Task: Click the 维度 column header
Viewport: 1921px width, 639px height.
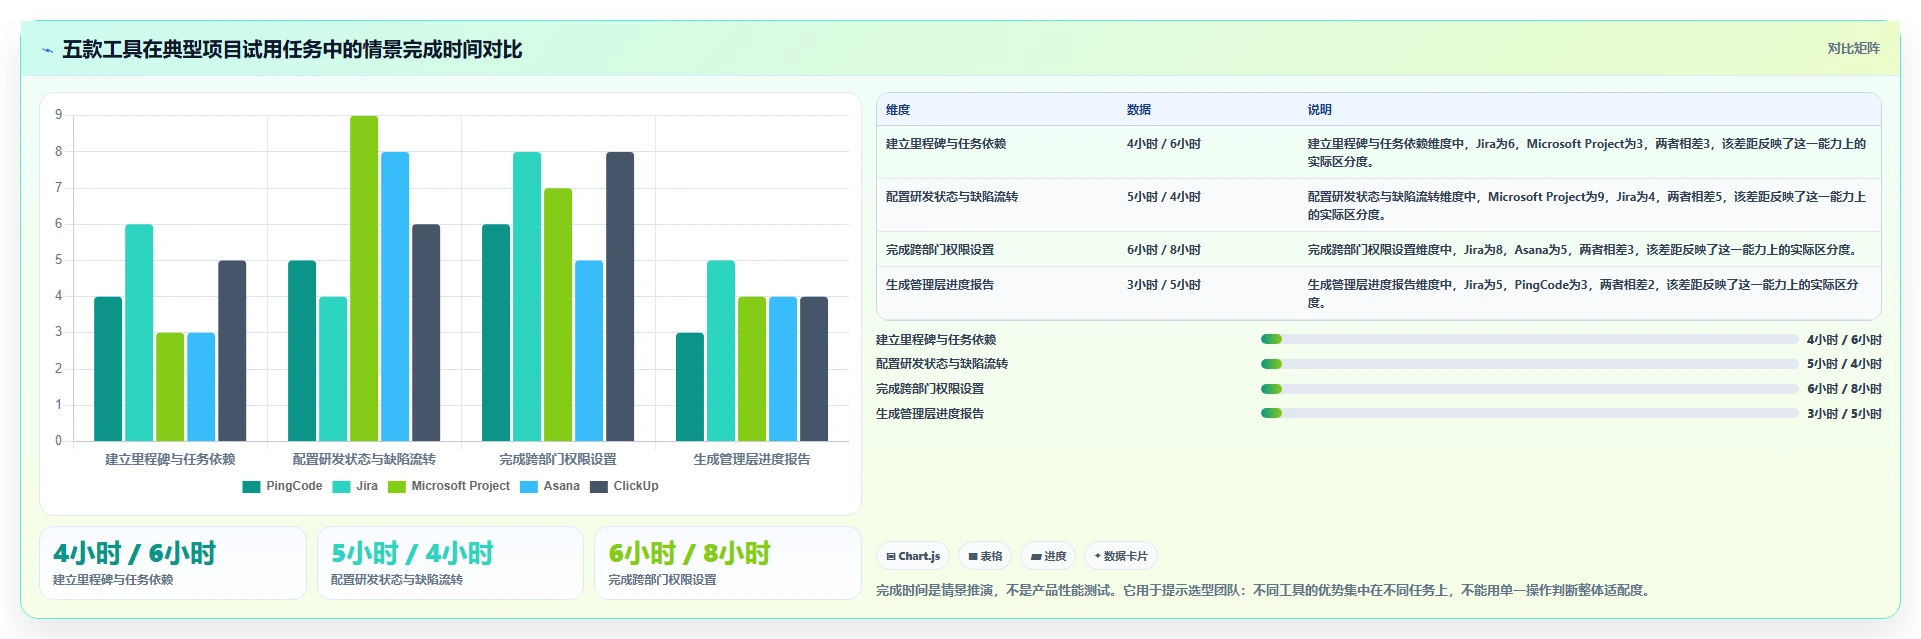Action: click(x=898, y=110)
